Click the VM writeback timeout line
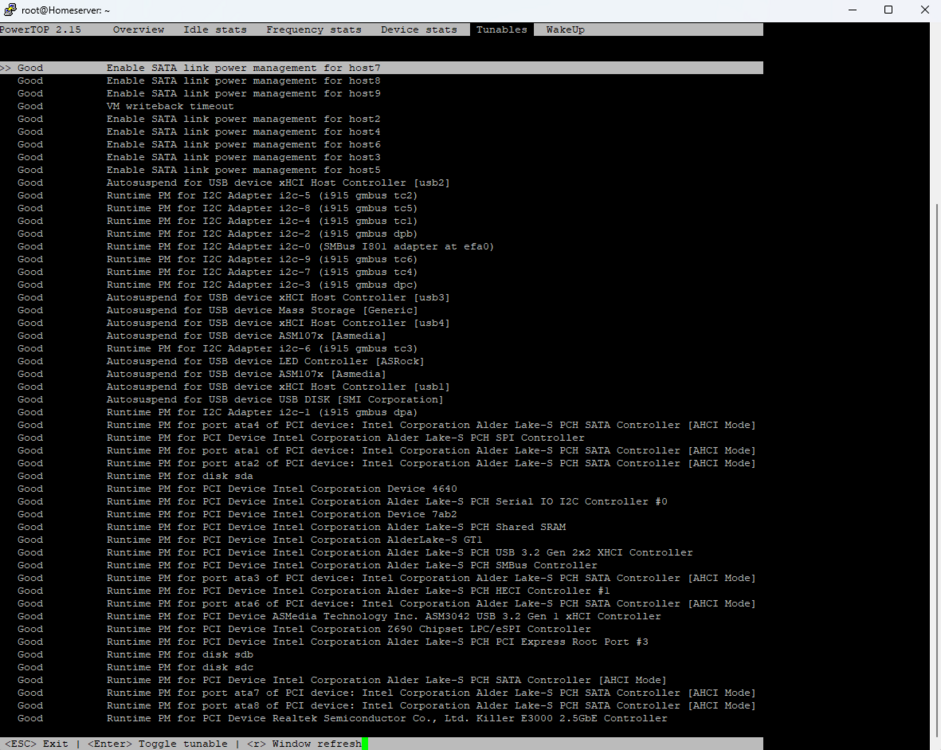Screen dimensions: 941x750 pos(125,106)
